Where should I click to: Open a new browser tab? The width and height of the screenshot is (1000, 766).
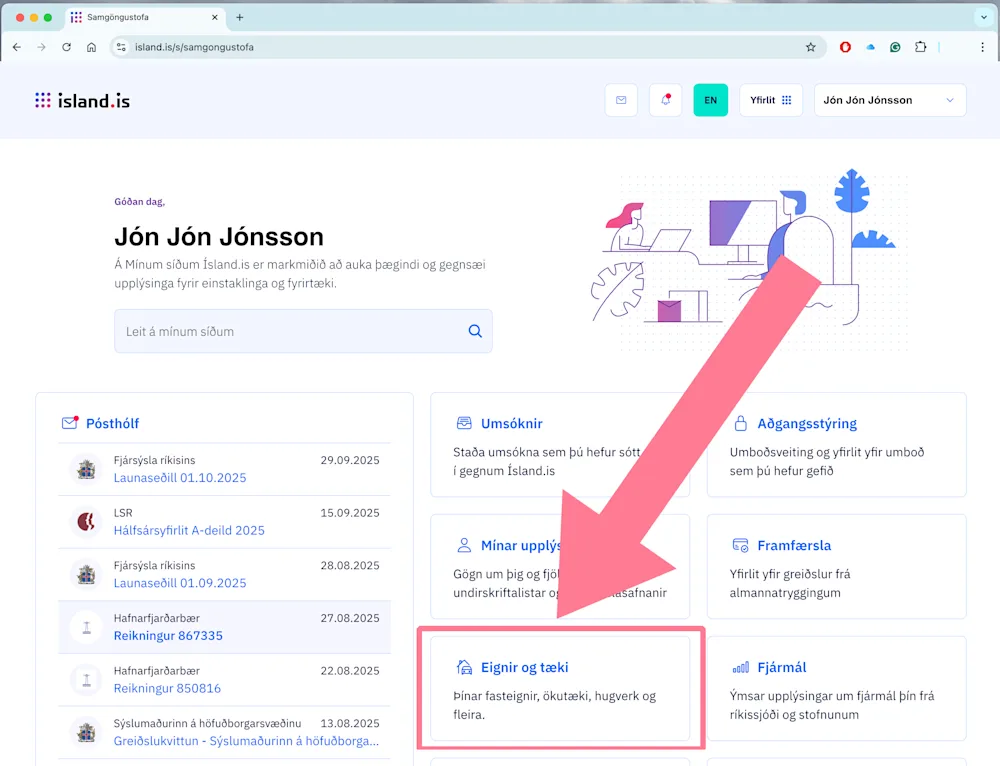pyautogui.click(x=240, y=17)
